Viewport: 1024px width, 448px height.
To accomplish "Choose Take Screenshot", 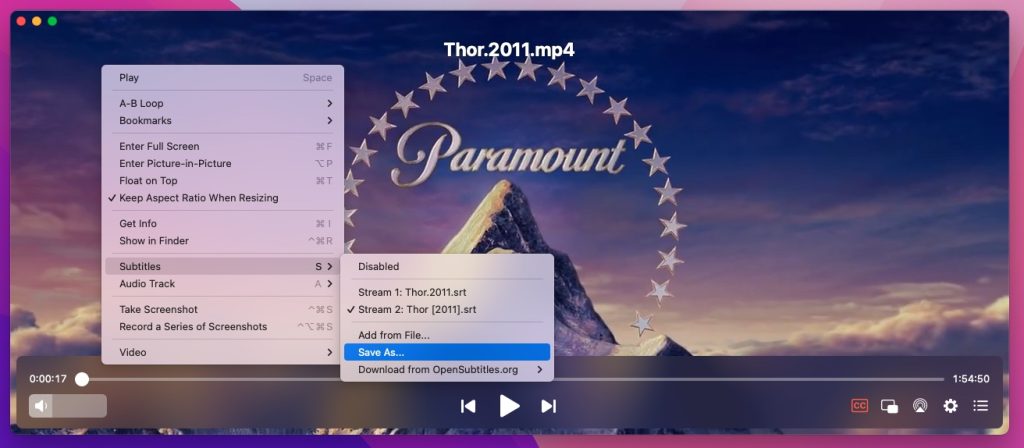I will (x=223, y=309).
